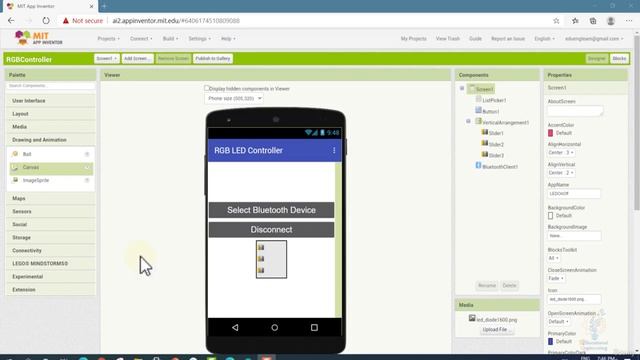Open the Connect menu
Viewport: 640px width, 360px height.
point(141,38)
